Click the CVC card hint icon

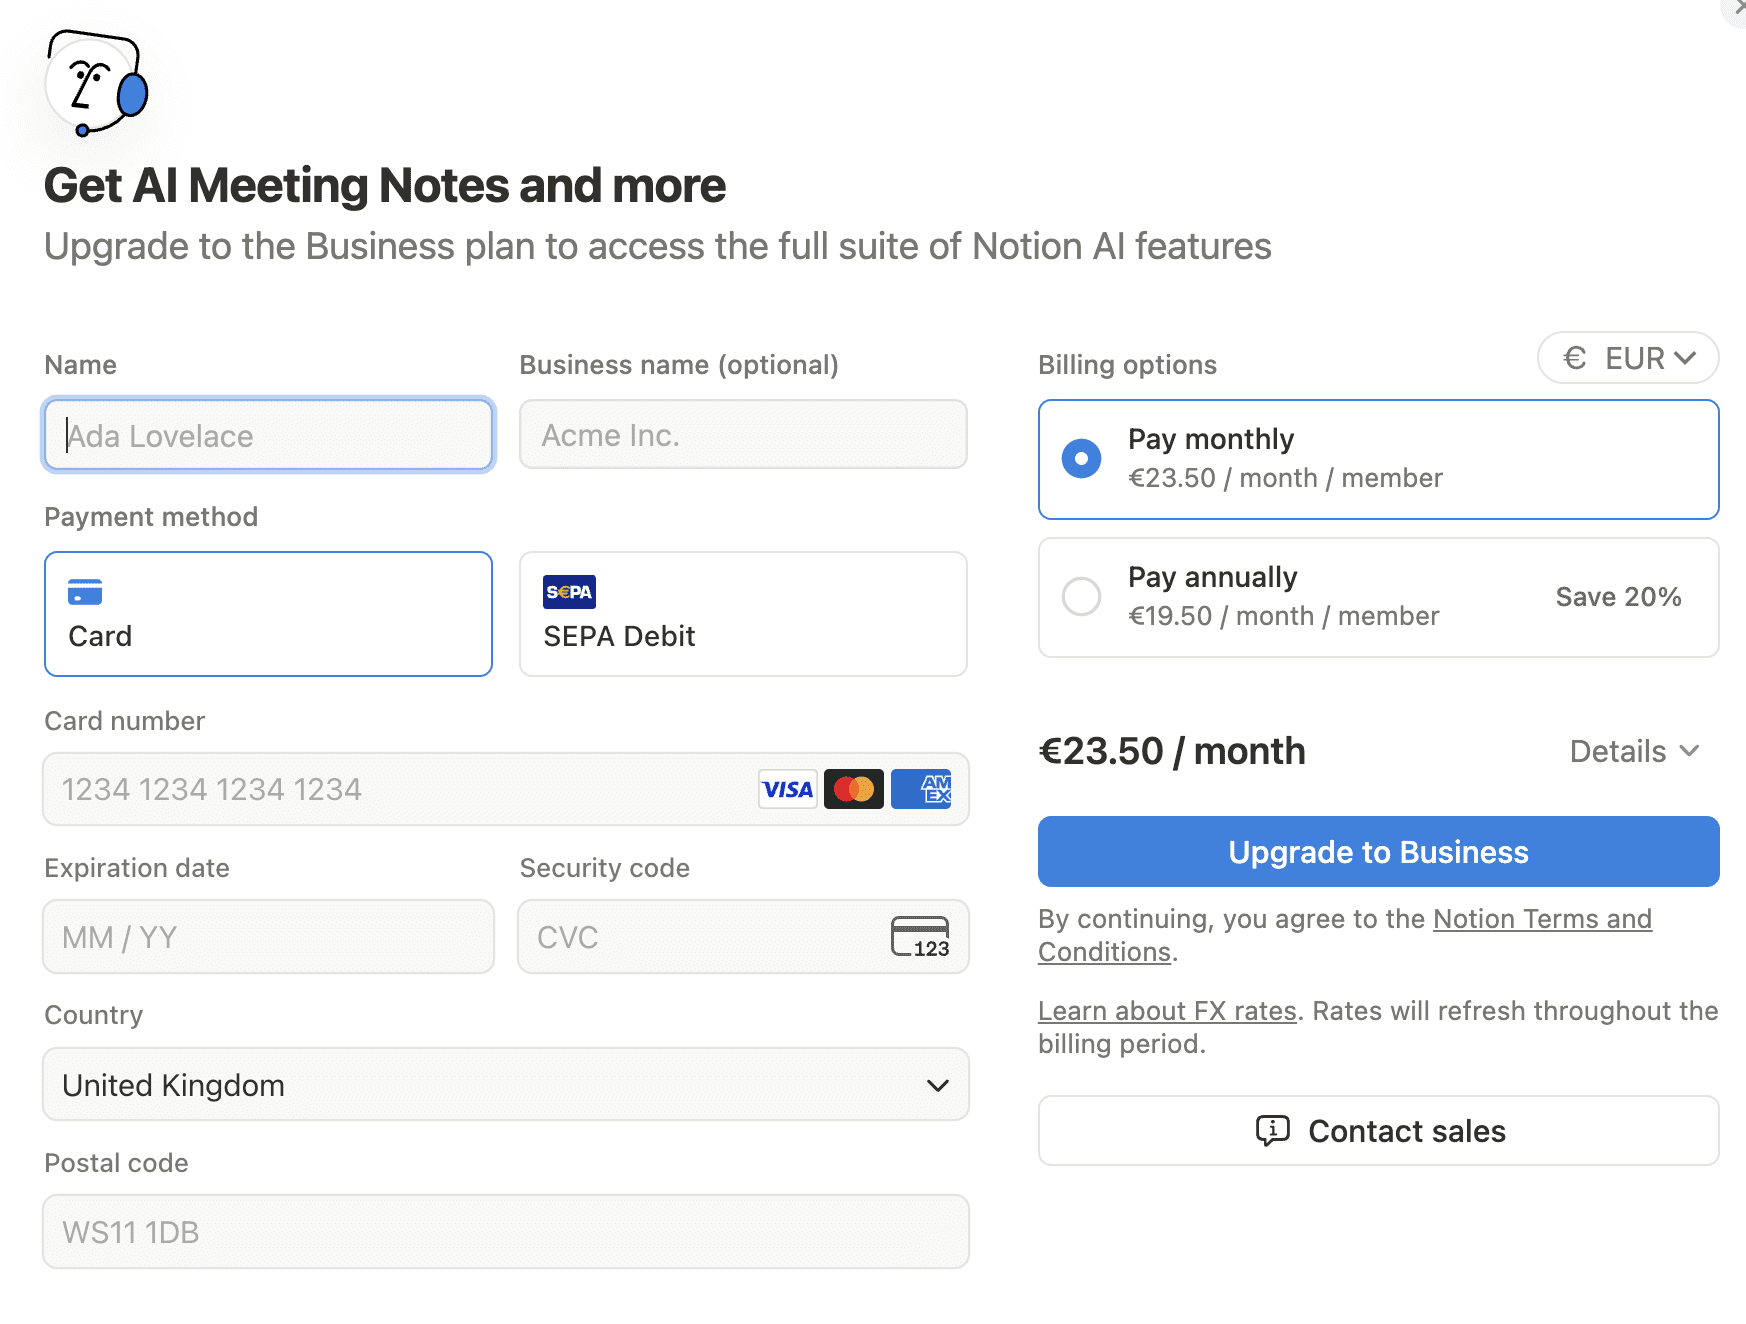pos(920,937)
